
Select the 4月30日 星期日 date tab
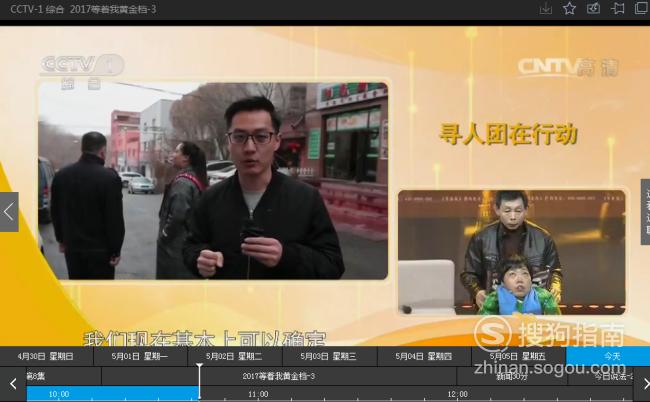coord(46,356)
